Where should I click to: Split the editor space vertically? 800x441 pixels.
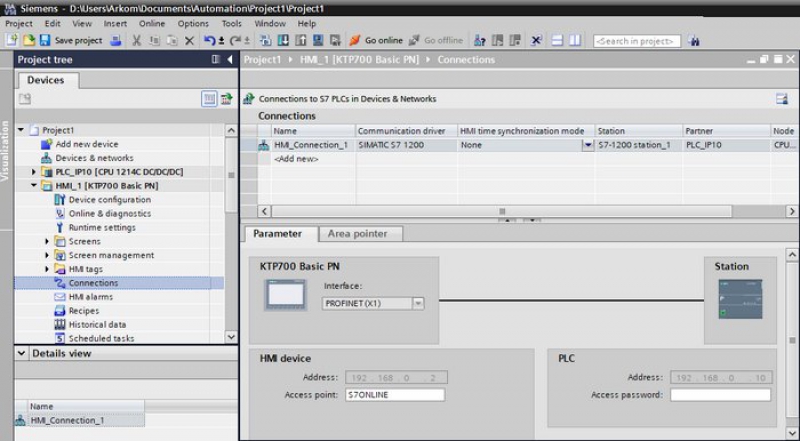click(575, 40)
